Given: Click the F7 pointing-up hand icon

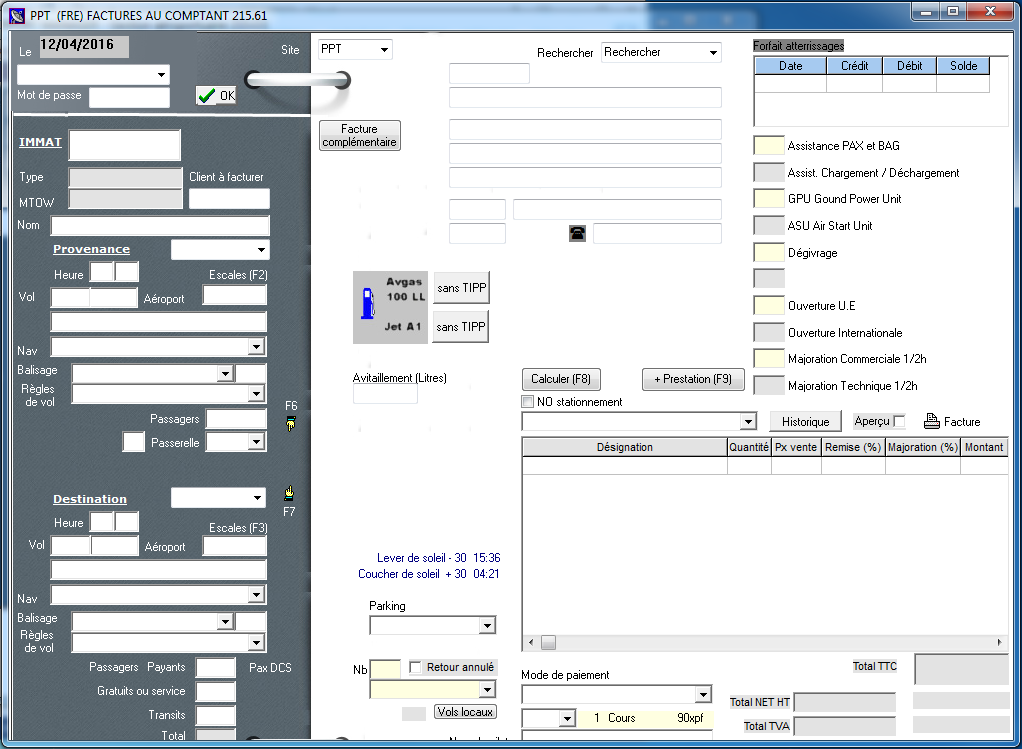Looking at the screenshot, I should click(x=290, y=493).
